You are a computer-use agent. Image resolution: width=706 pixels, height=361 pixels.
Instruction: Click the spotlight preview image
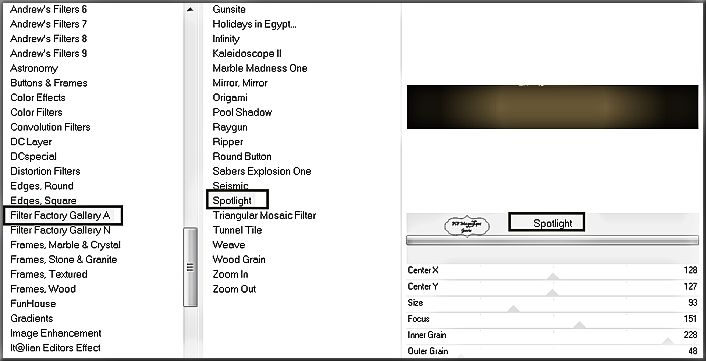coord(552,107)
